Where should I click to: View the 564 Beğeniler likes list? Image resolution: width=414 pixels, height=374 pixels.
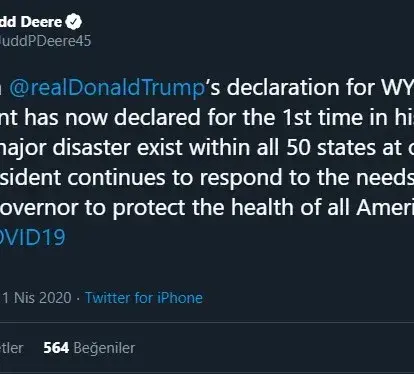point(89,348)
